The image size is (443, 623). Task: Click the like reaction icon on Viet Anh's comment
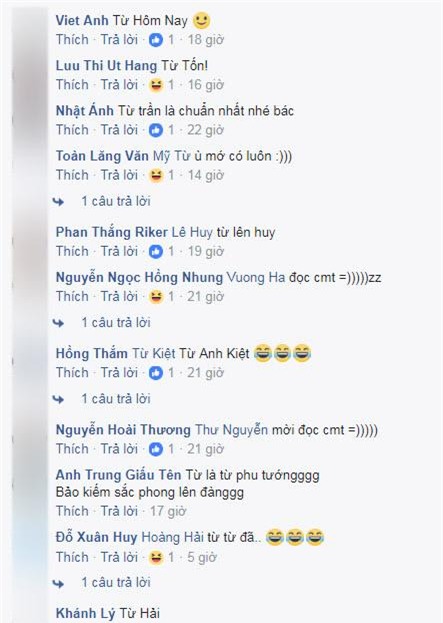[156, 39]
